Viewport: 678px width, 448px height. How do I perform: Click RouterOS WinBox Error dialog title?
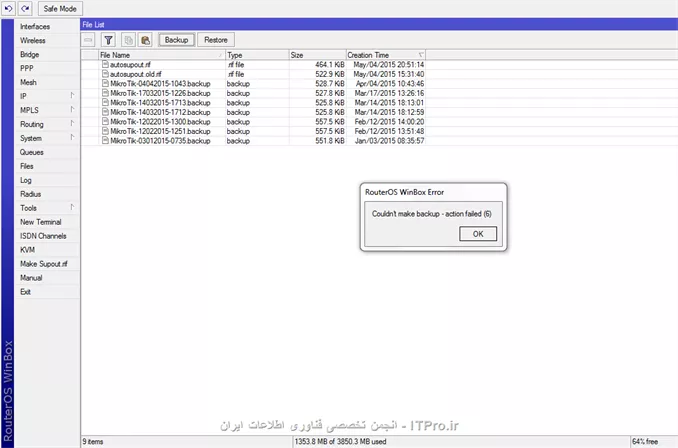pos(404,192)
